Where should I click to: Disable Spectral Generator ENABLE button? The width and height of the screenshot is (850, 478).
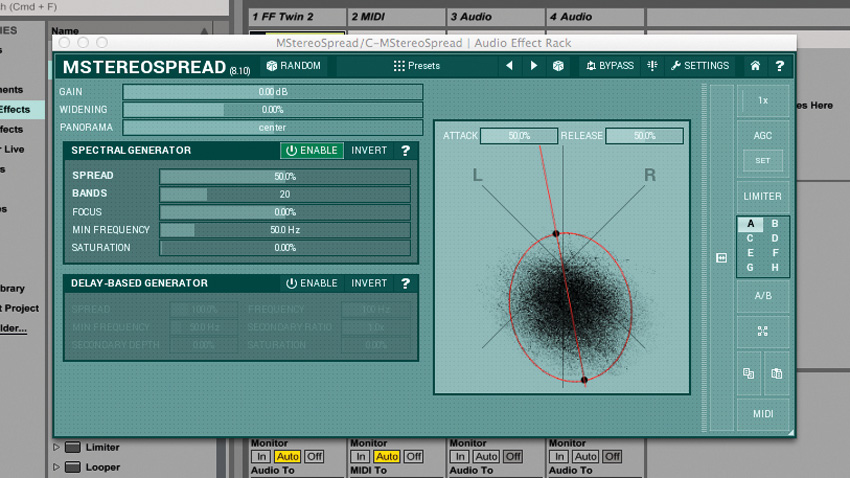[x=312, y=150]
